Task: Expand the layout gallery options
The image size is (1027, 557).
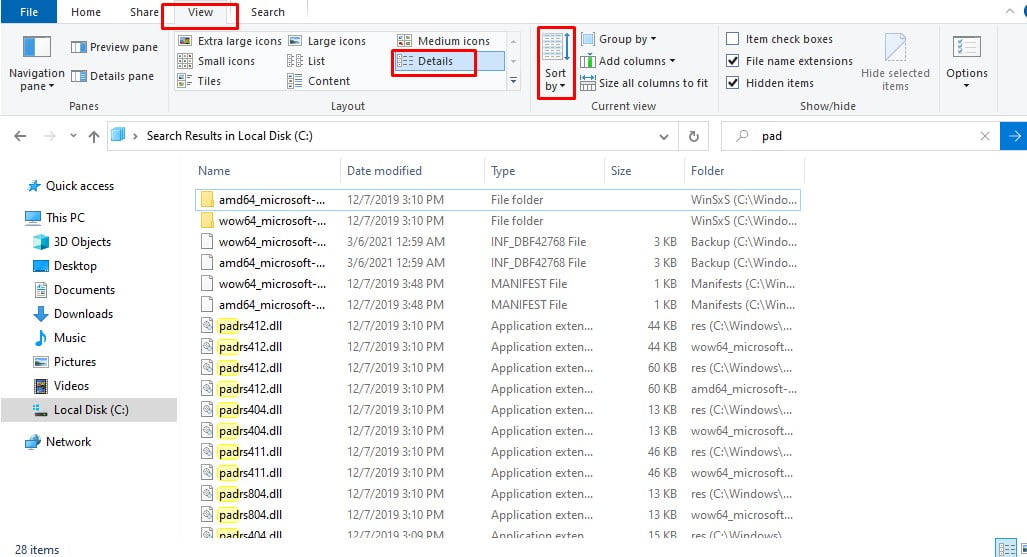Action: (514, 81)
